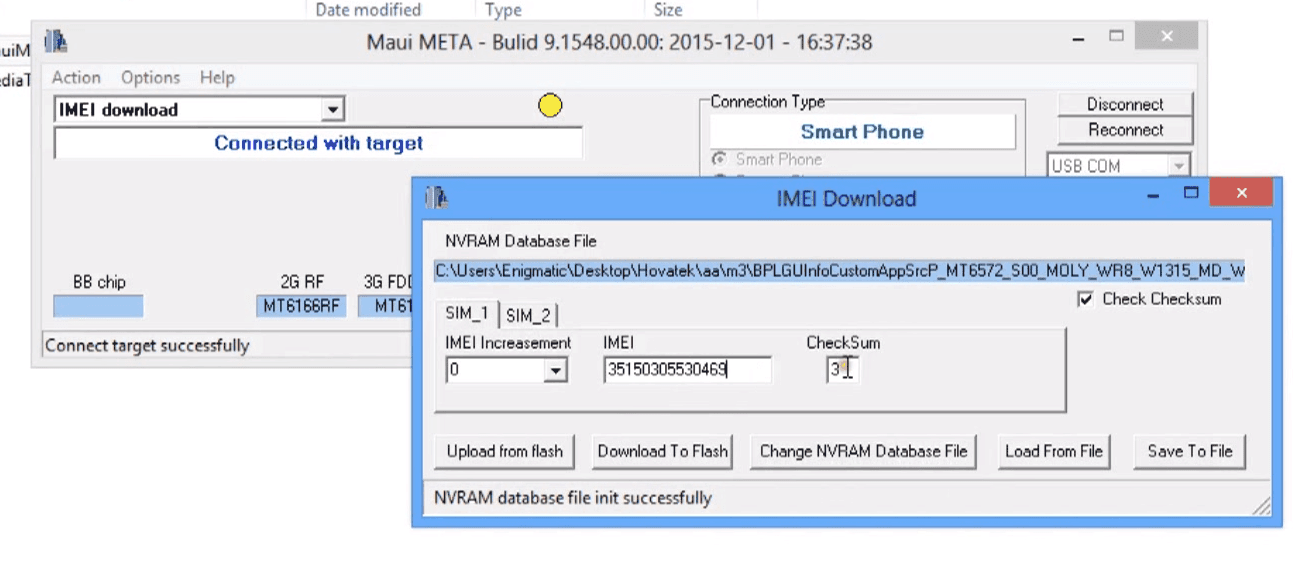
Task: Expand the IMEI download function dropdown
Action: [333, 110]
